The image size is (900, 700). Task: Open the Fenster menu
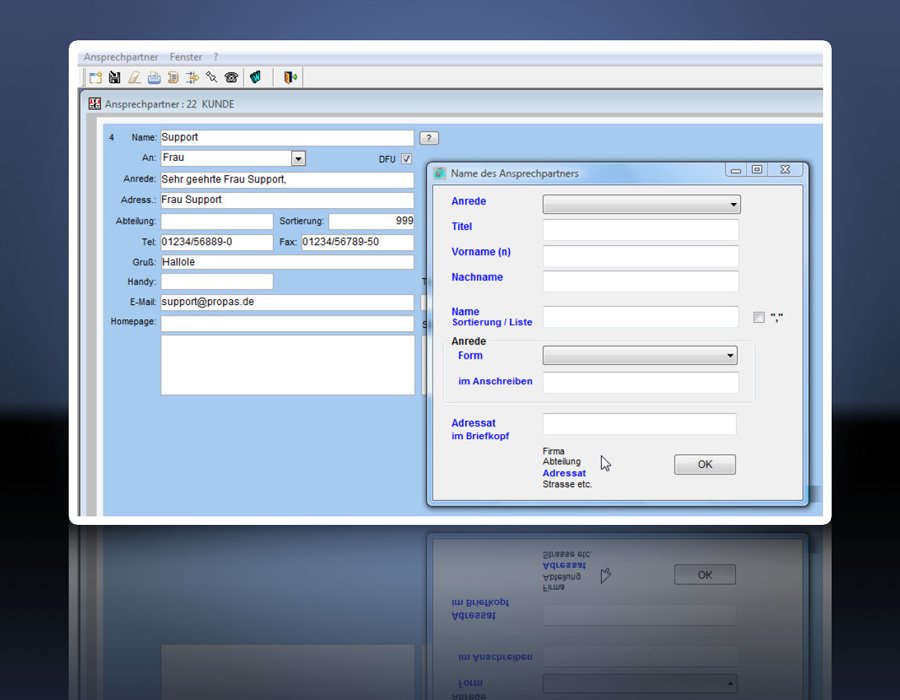pos(185,57)
